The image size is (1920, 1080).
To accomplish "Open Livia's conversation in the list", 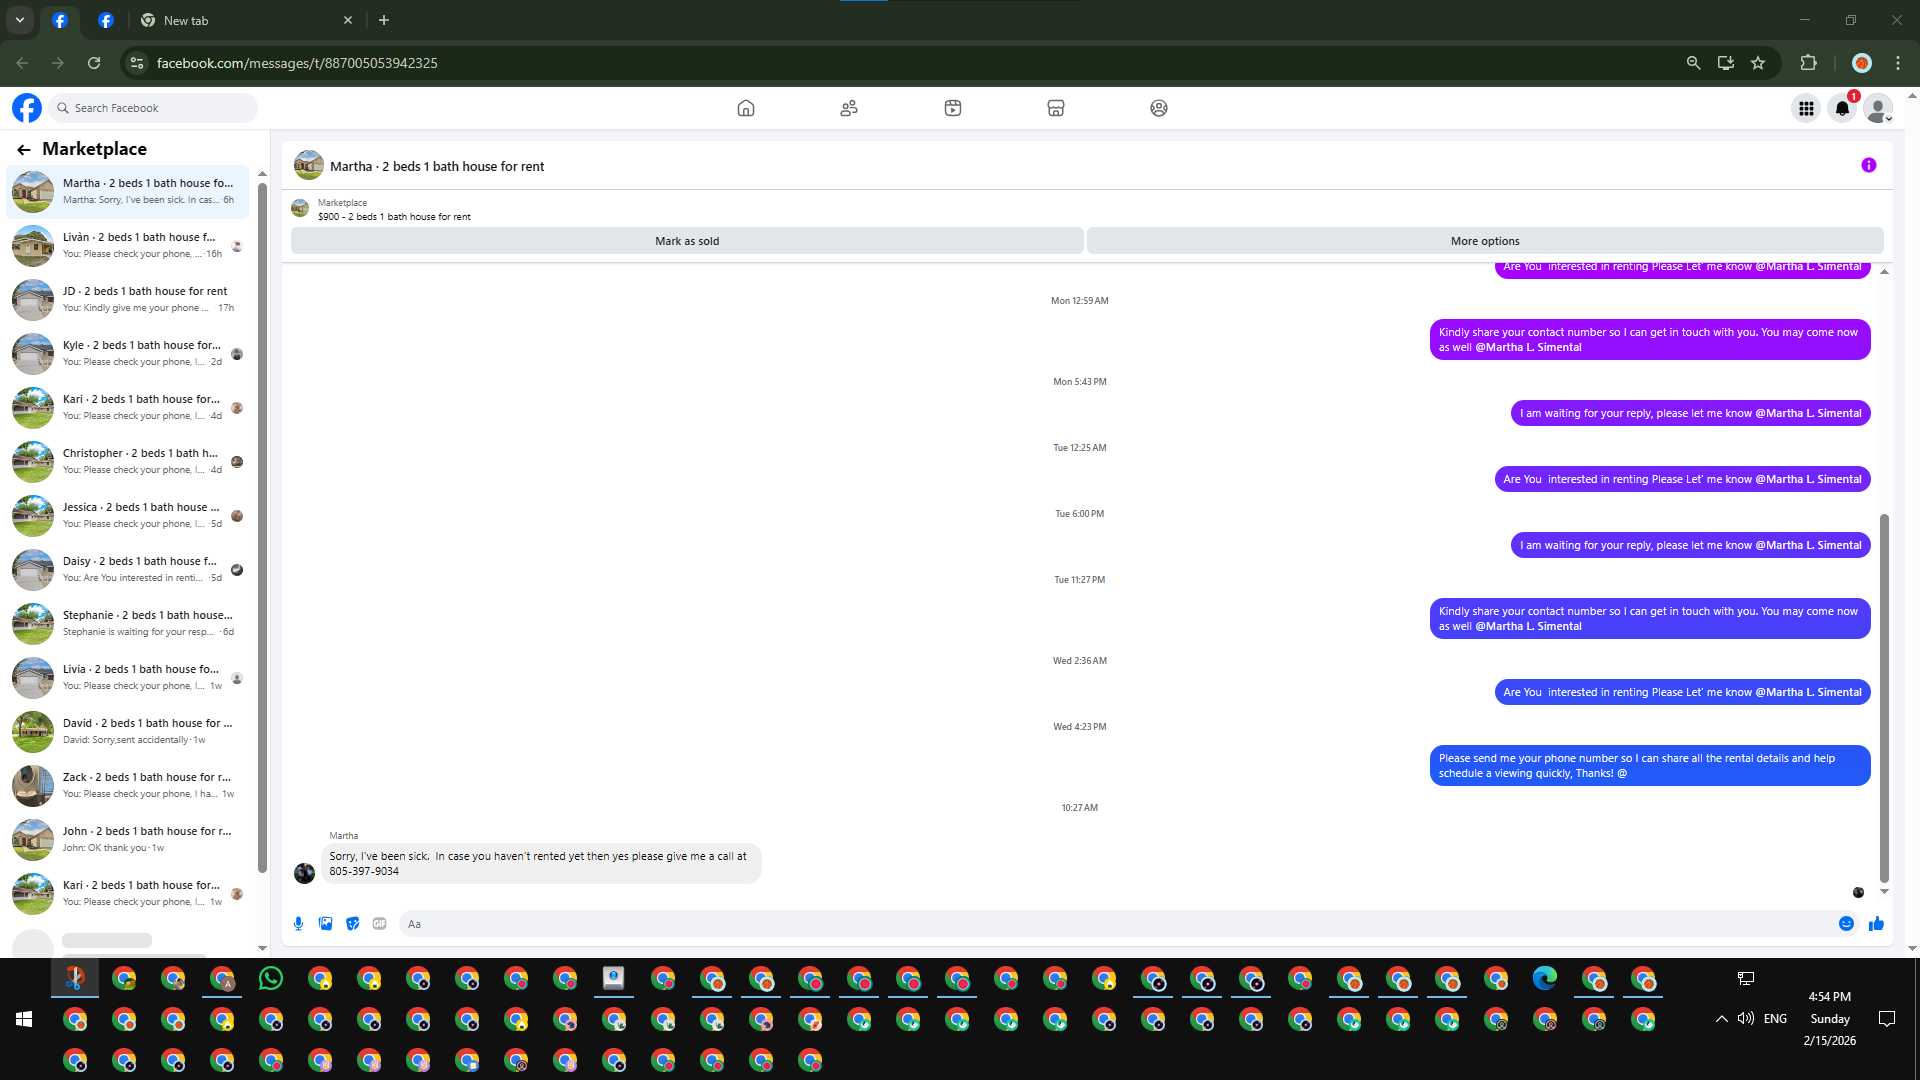I will 128,677.
